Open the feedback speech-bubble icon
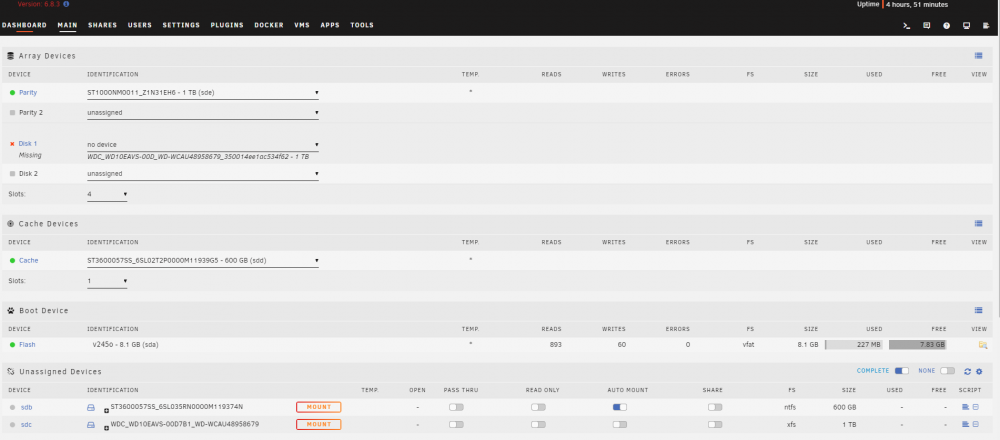Screen dimensions: 1000x440 pos(927,26)
